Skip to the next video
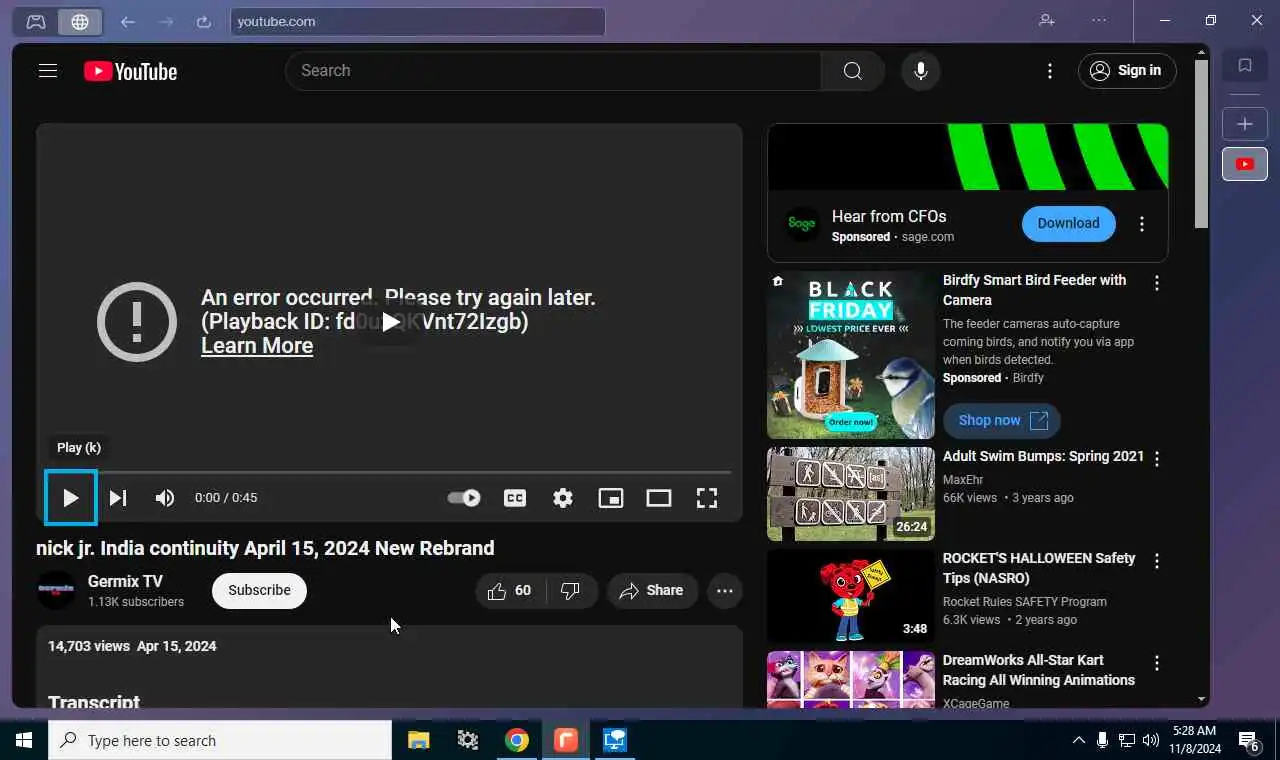The height and width of the screenshot is (760, 1280). coord(118,497)
